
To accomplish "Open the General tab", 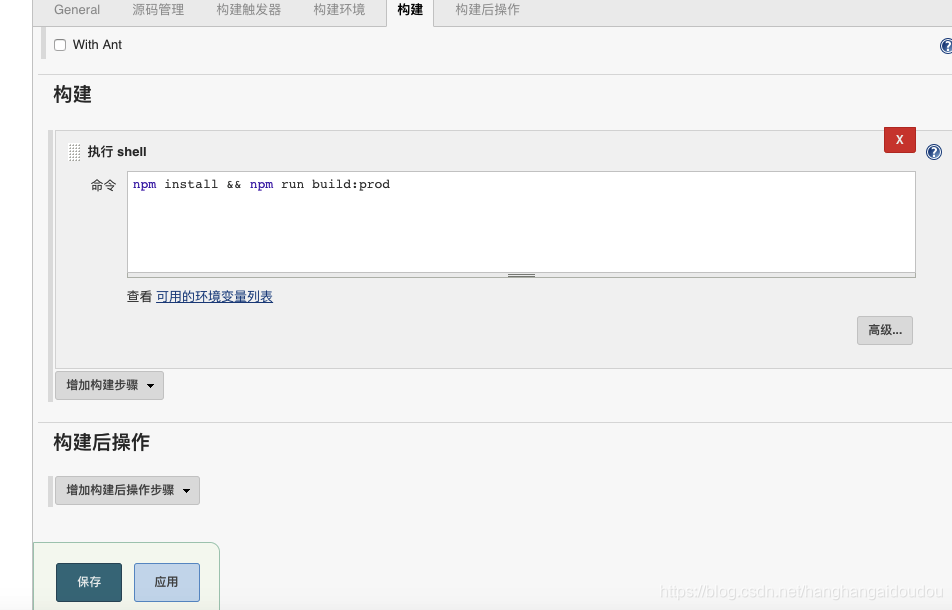I will (77, 10).
